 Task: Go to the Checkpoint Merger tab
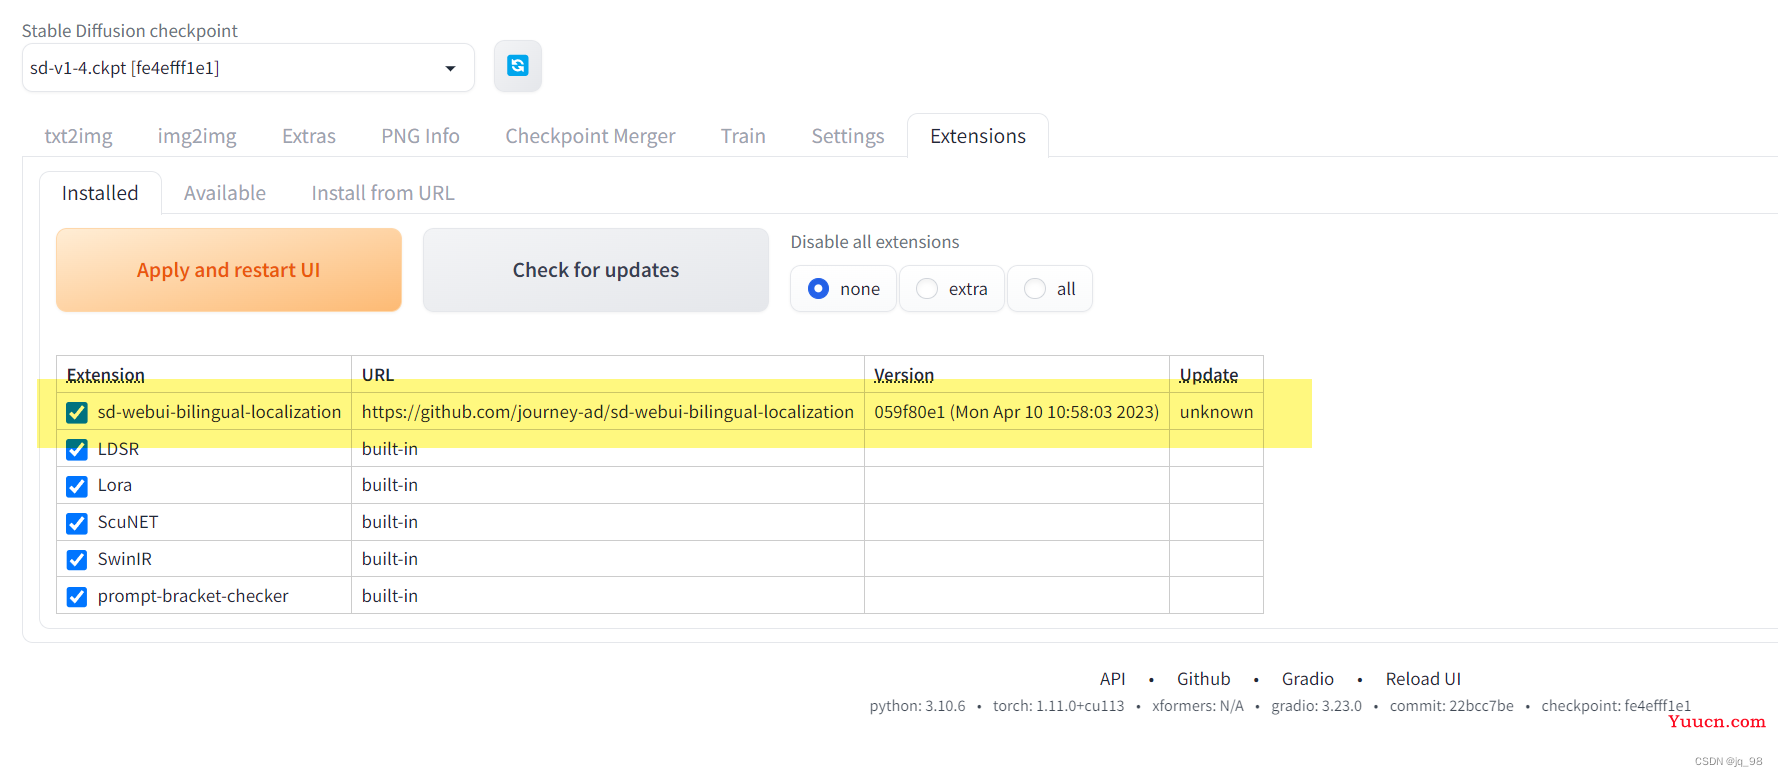pyautogui.click(x=590, y=136)
